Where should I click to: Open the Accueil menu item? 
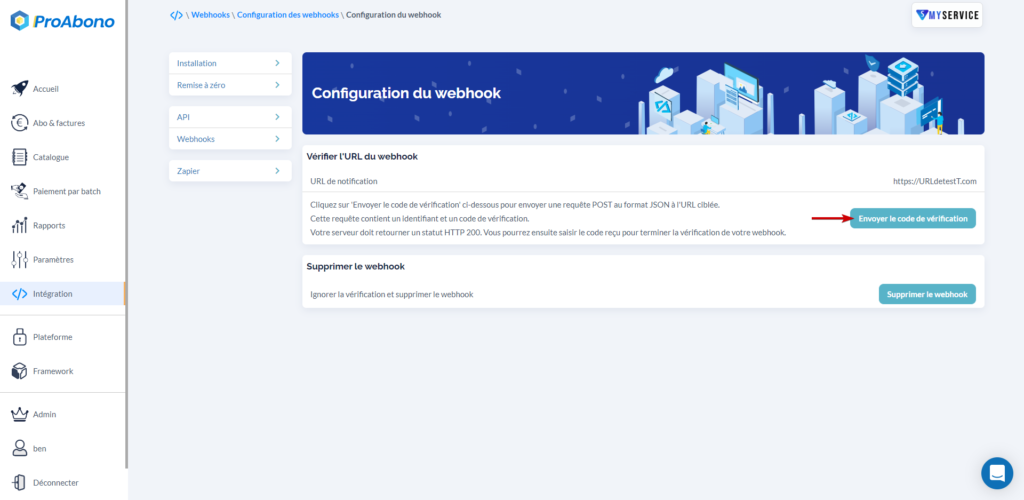[46, 89]
